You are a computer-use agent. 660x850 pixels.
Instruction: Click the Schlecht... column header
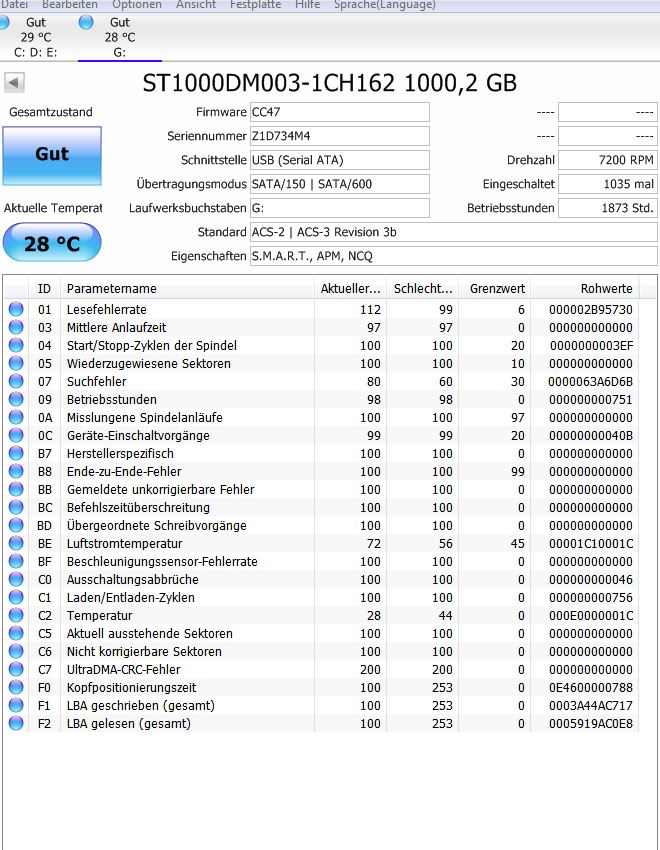(423, 289)
